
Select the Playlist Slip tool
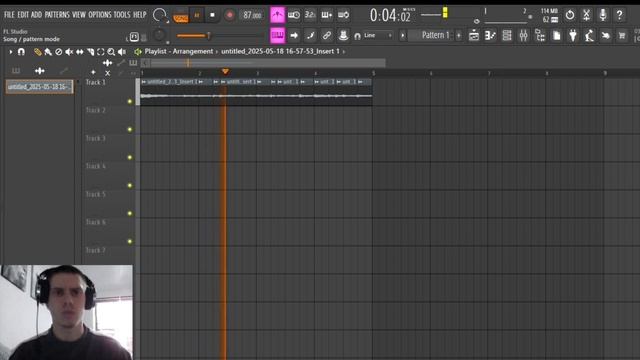80,52
